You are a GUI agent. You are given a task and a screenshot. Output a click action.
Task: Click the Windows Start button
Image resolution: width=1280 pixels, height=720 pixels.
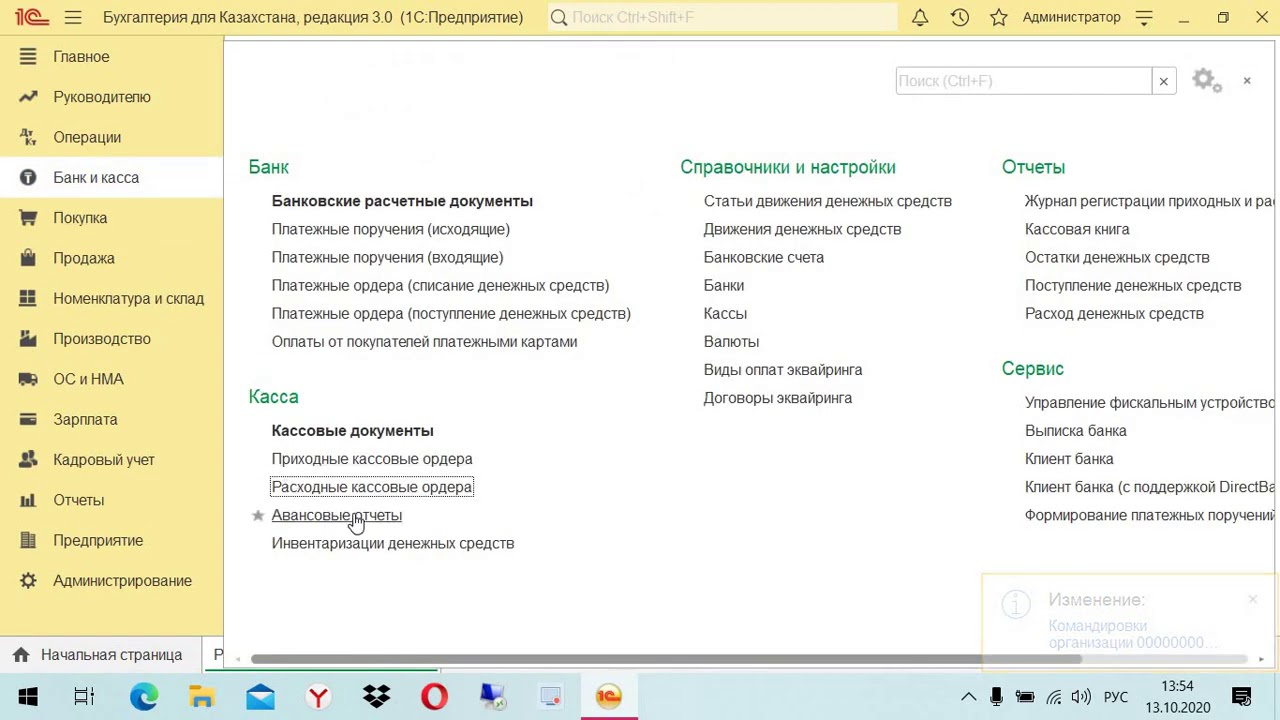point(27,697)
